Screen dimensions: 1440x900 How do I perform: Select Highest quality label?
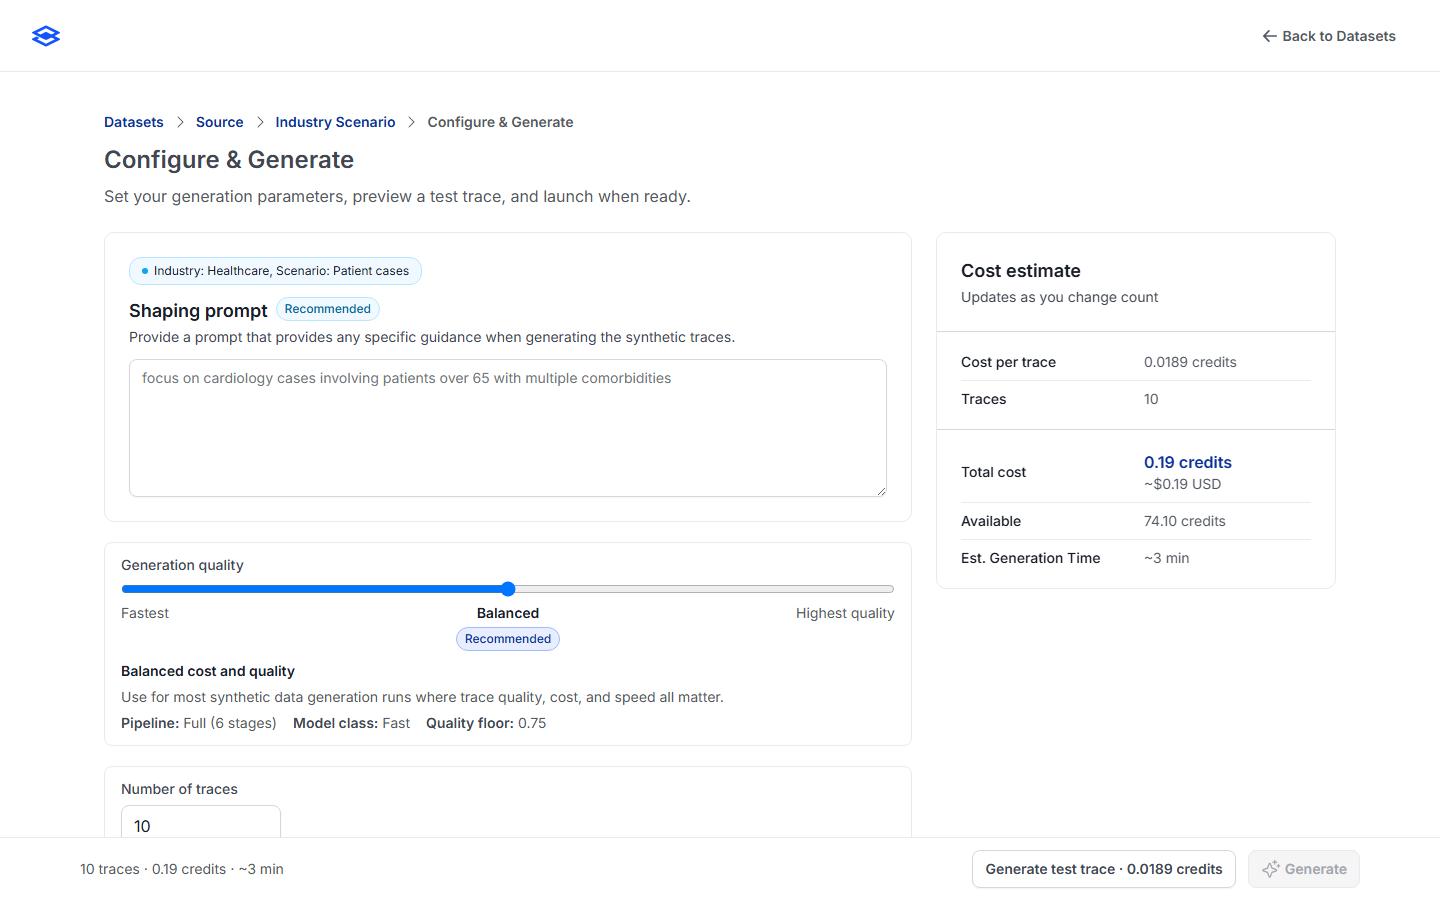pos(845,613)
